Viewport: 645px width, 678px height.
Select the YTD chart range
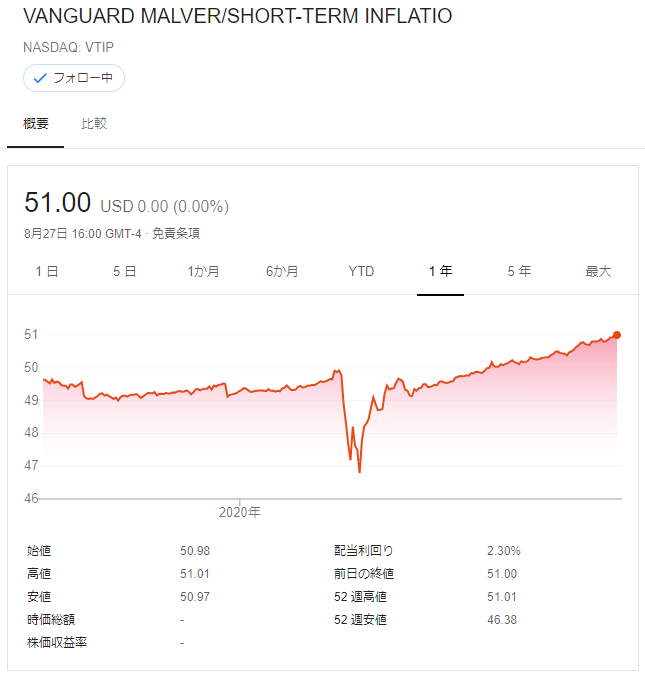pyautogui.click(x=361, y=272)
